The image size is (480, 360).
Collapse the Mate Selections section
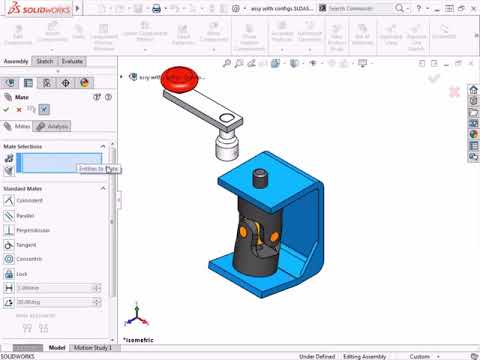[103, 147]
